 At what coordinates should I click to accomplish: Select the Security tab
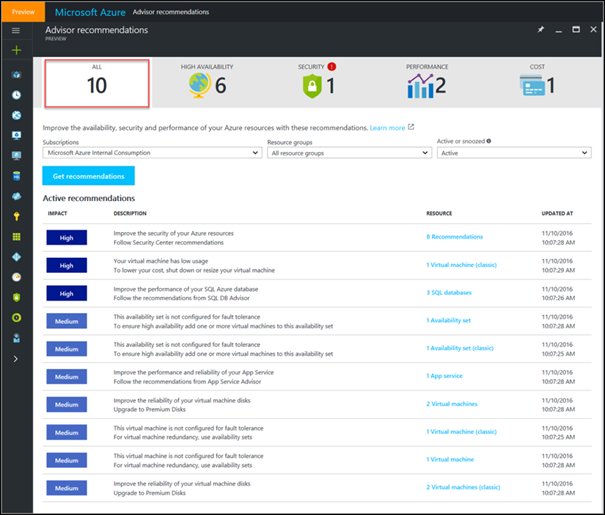[x=317, y=81]
